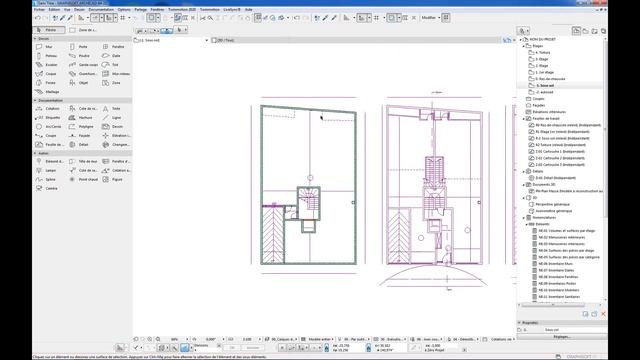Select the Polyligne tool
The image size is (640, 360).
[x=82, y=127]
